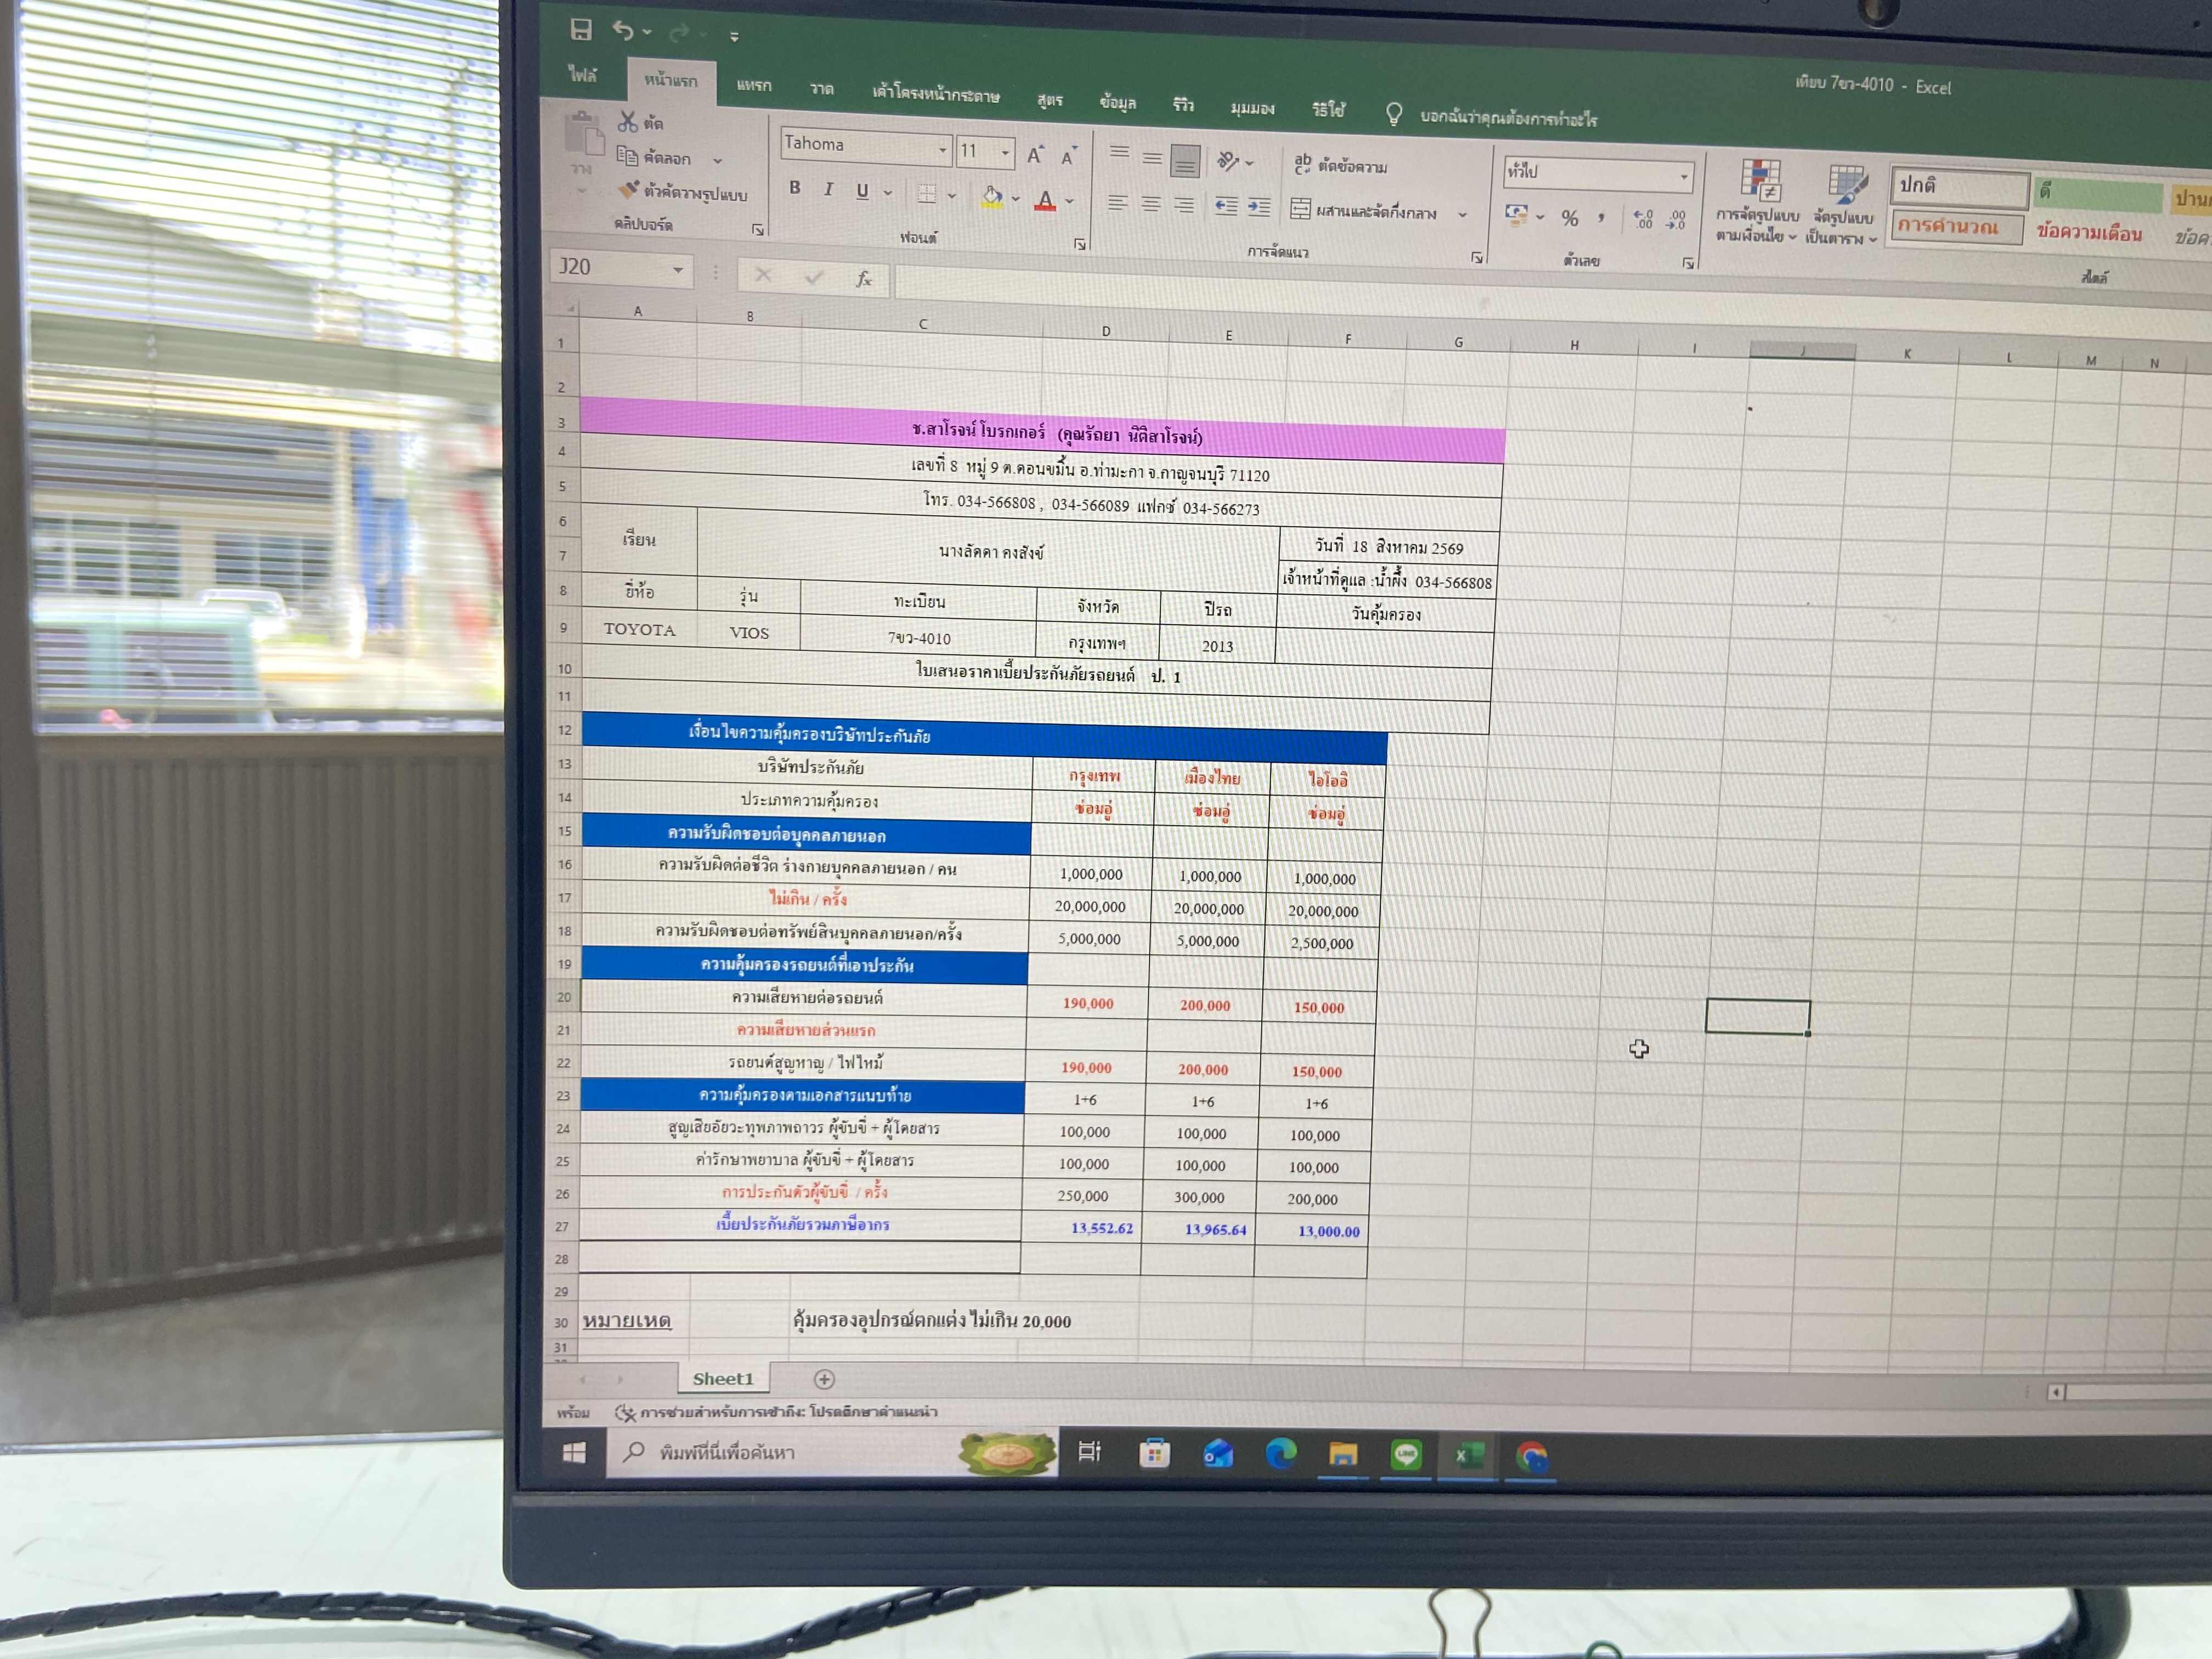
Task: Click the Save icon in quick access toolbar
Action: click(581, 29)
